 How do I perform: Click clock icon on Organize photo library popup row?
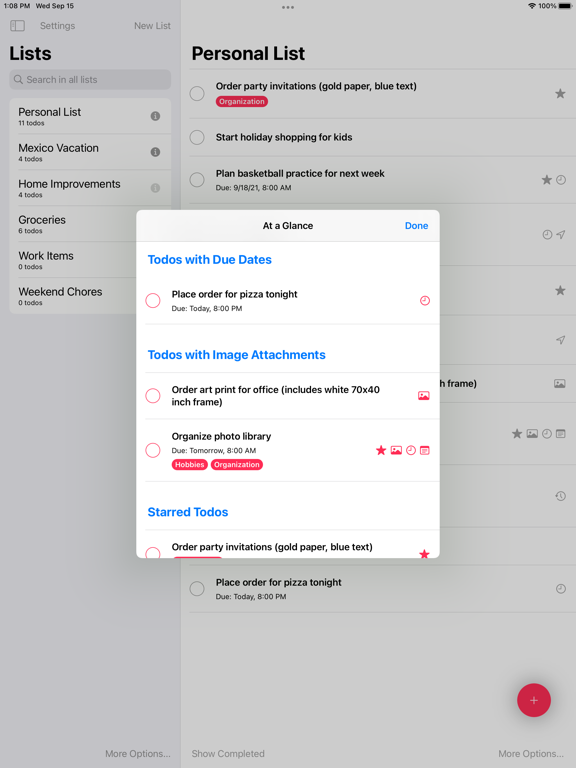[411, 450]
